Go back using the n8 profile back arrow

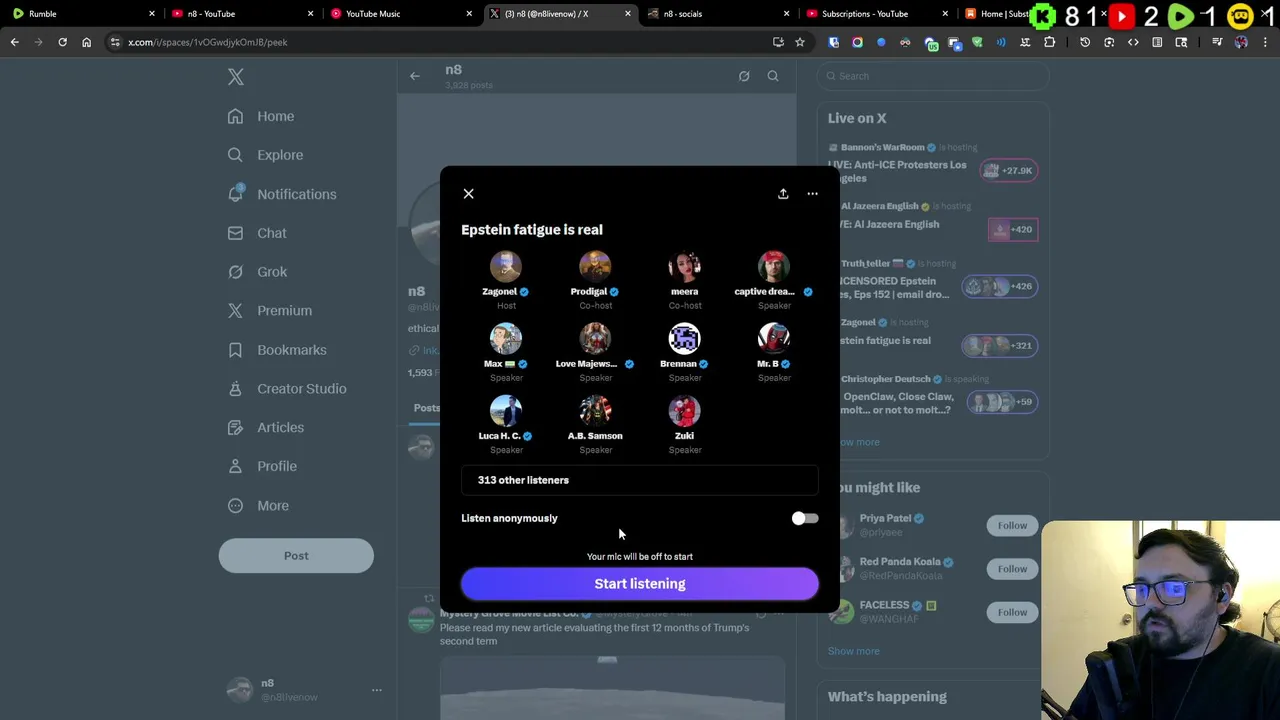point(415,76)
